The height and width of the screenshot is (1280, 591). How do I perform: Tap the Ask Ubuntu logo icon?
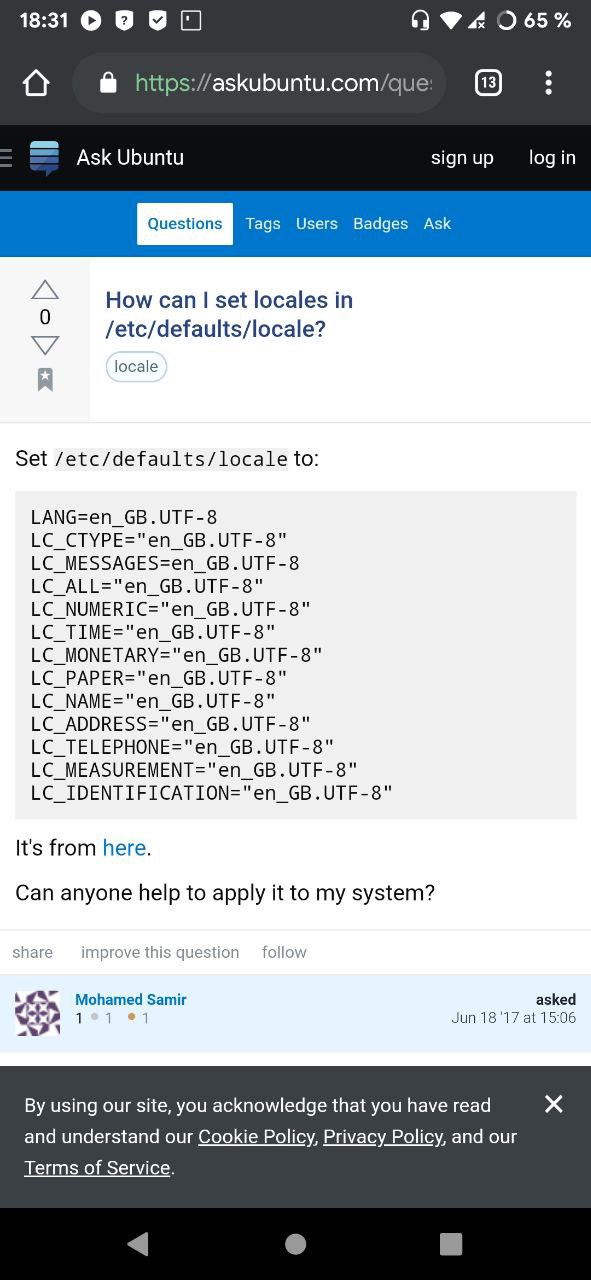tap(44, 158)
